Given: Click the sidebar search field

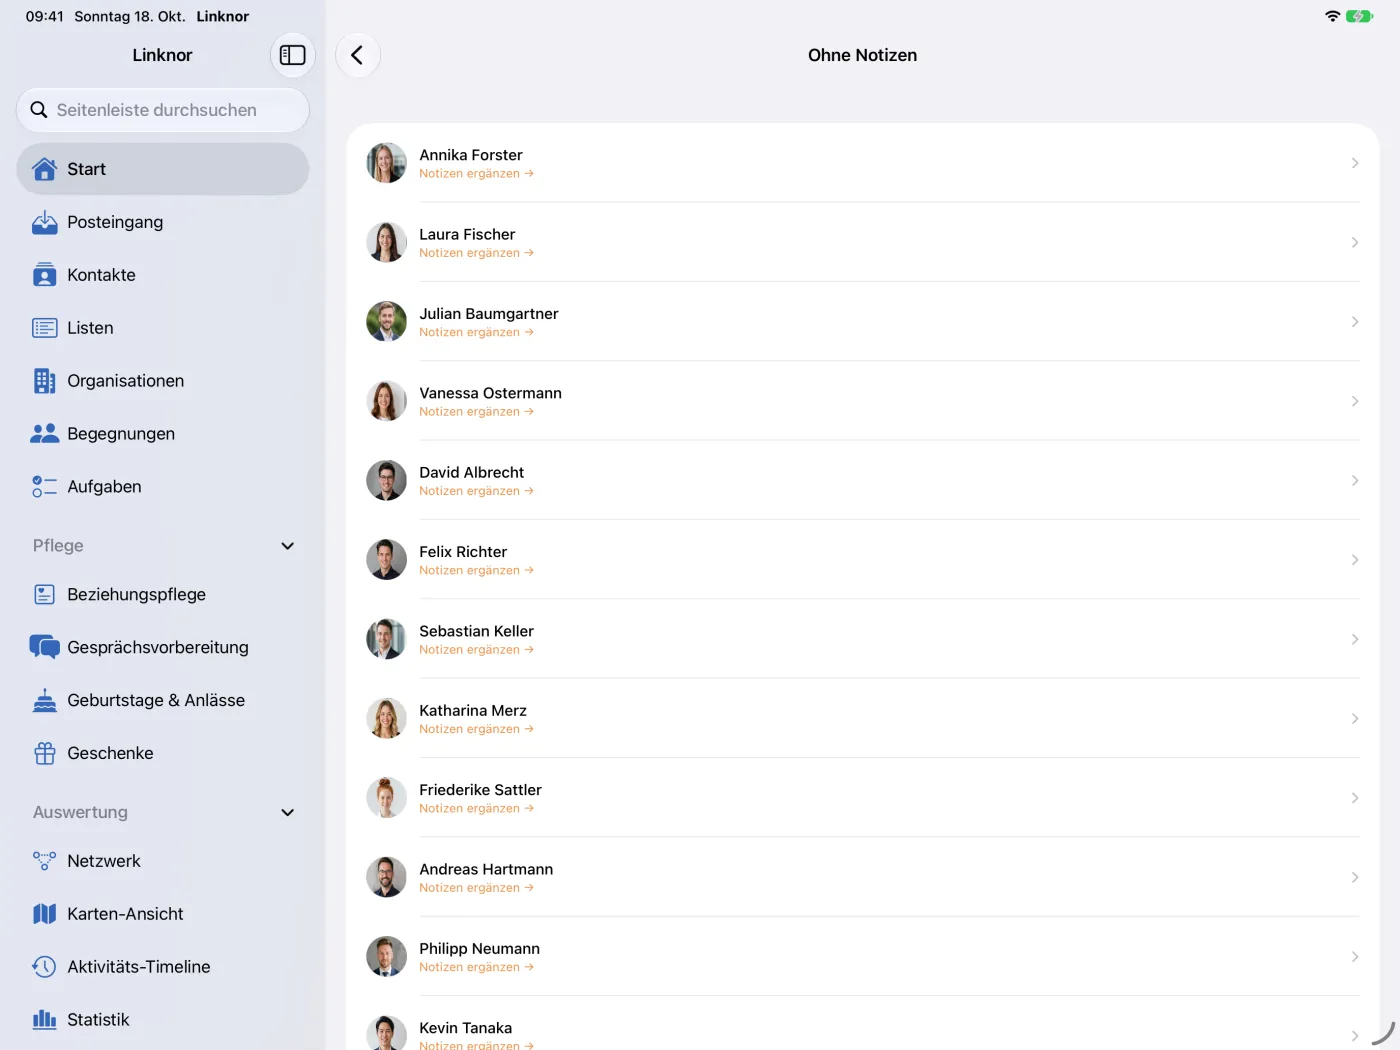Looking at the screenshot, I should [163, 110].
